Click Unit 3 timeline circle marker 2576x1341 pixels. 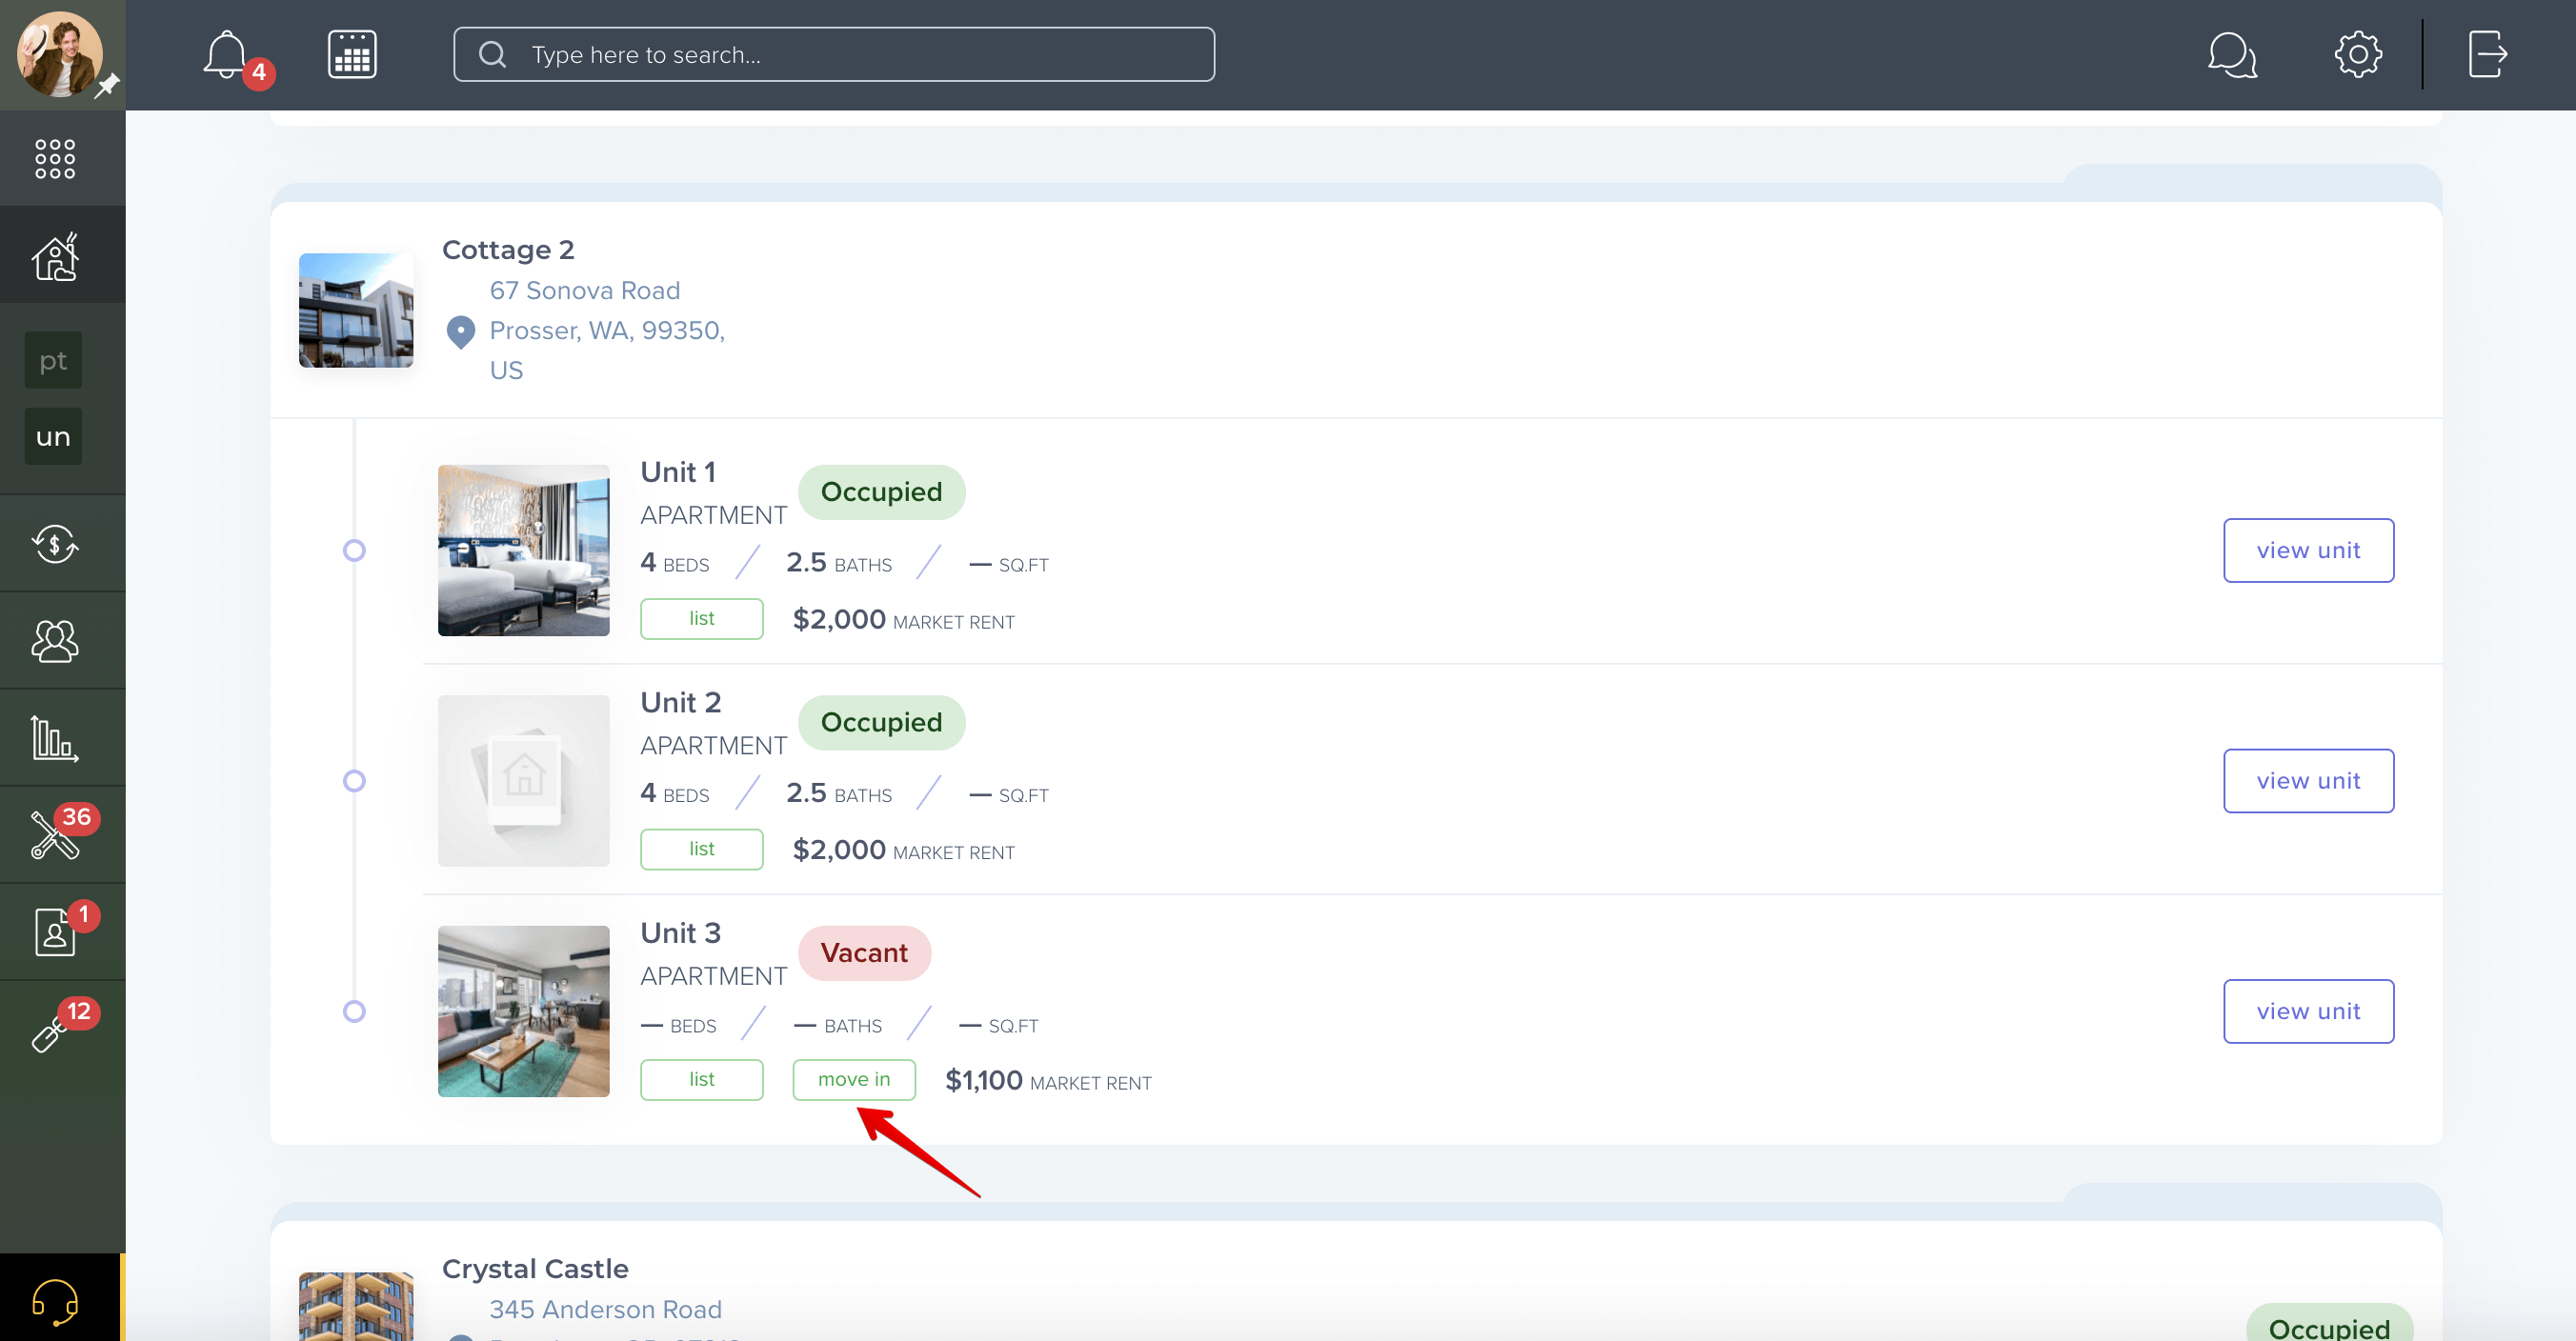[x=354, y=1011]
